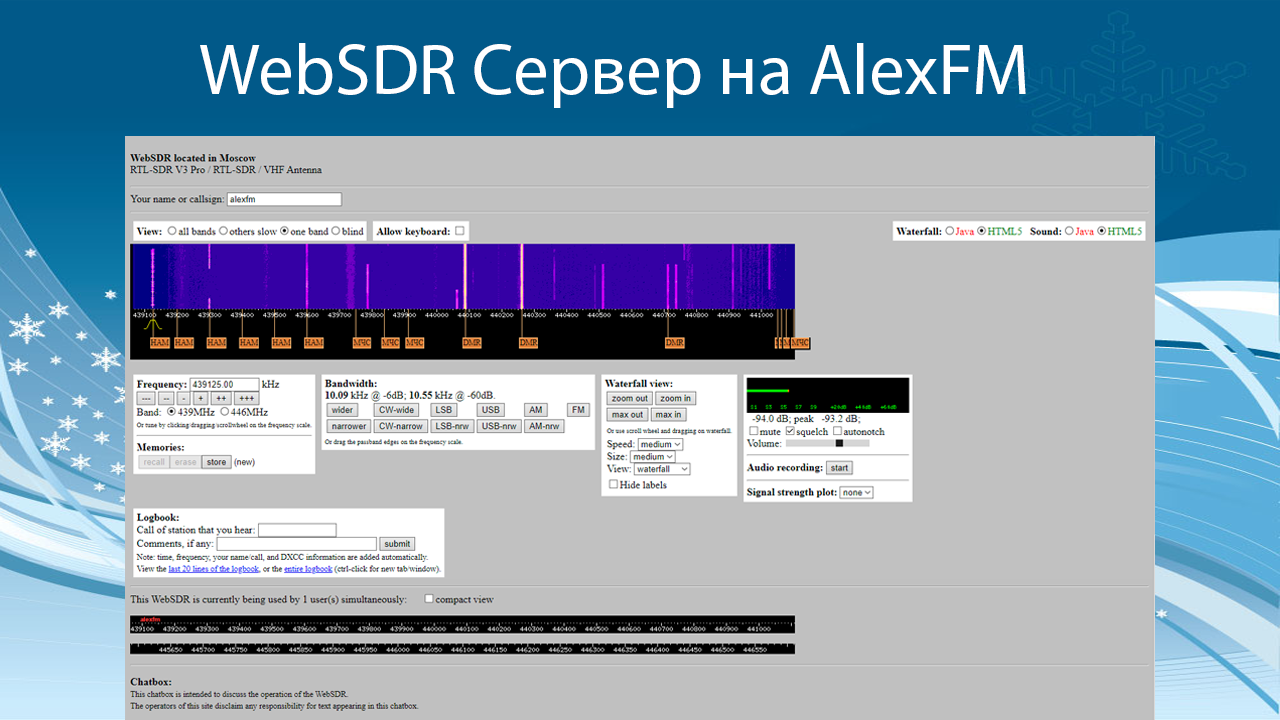Select the LSB-nrw mode
1280x720 pixels.
click(x=451, y=426)
